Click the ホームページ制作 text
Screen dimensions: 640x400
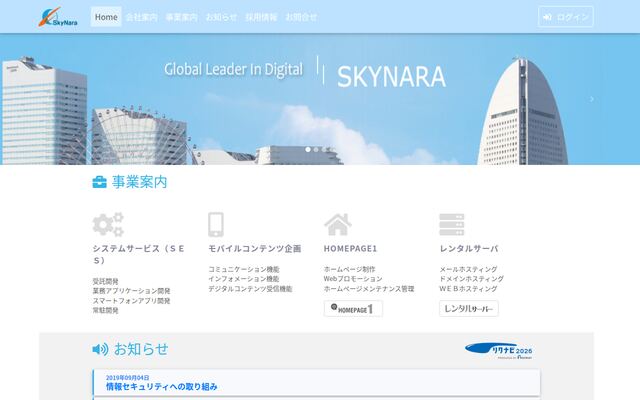click(x=349, y=269)
